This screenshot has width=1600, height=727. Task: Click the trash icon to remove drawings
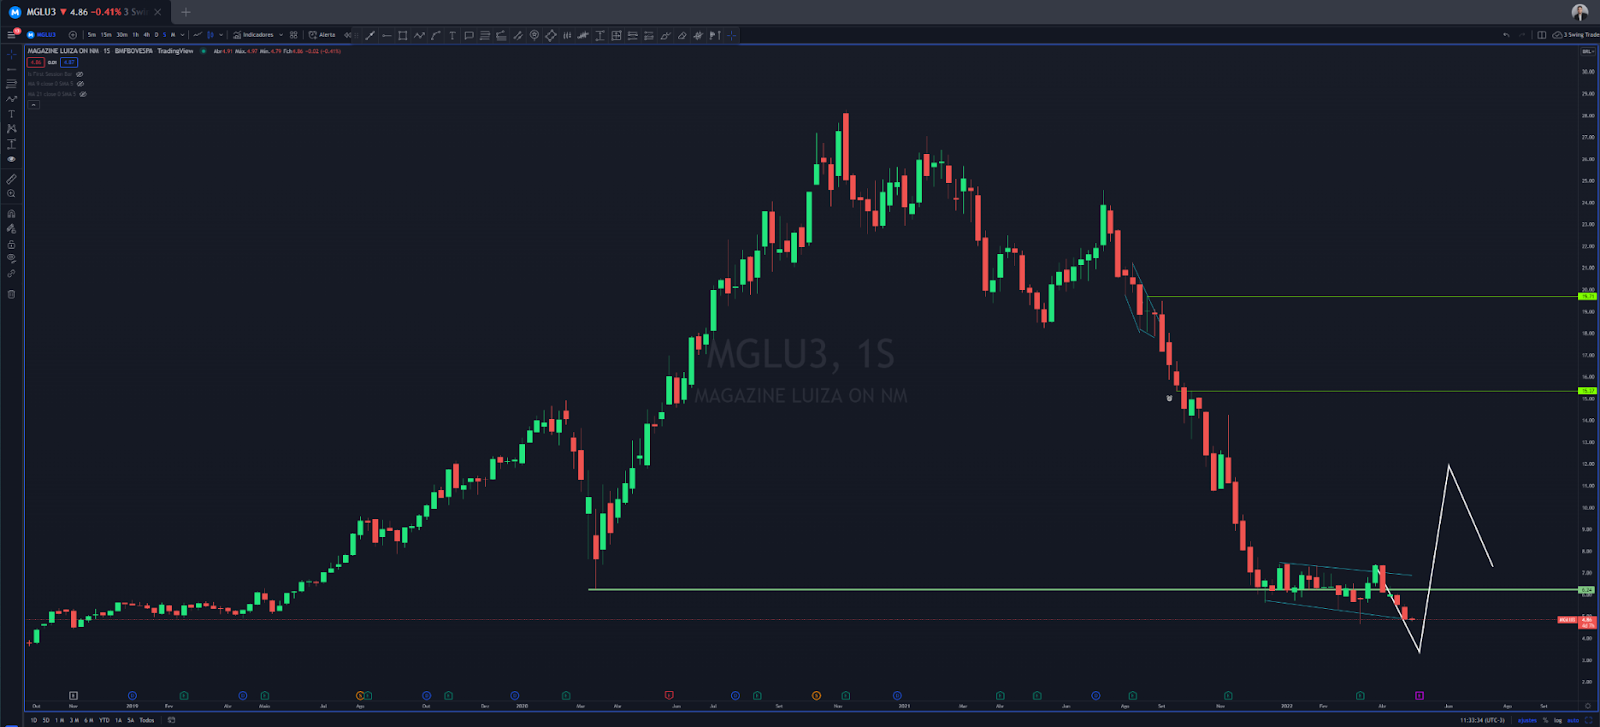click(12, 295)
